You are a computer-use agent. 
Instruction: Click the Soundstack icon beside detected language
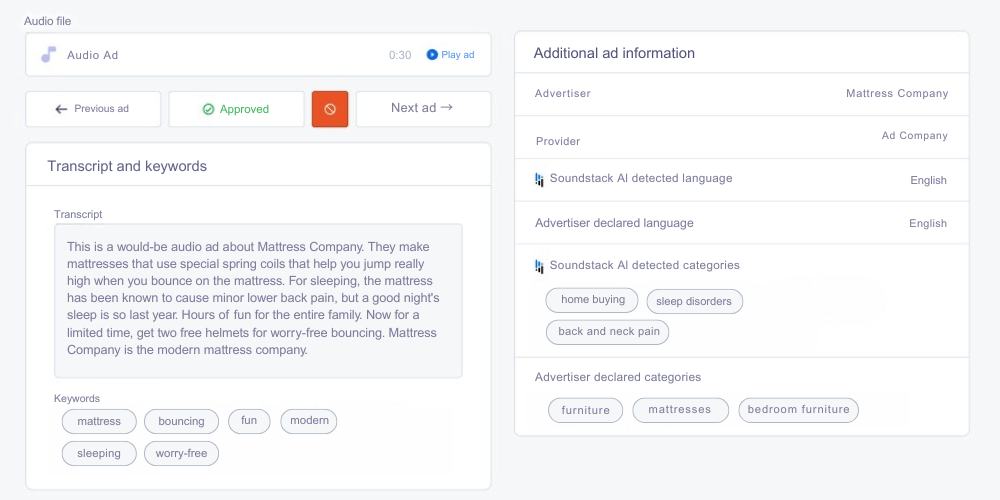point(539,179)
